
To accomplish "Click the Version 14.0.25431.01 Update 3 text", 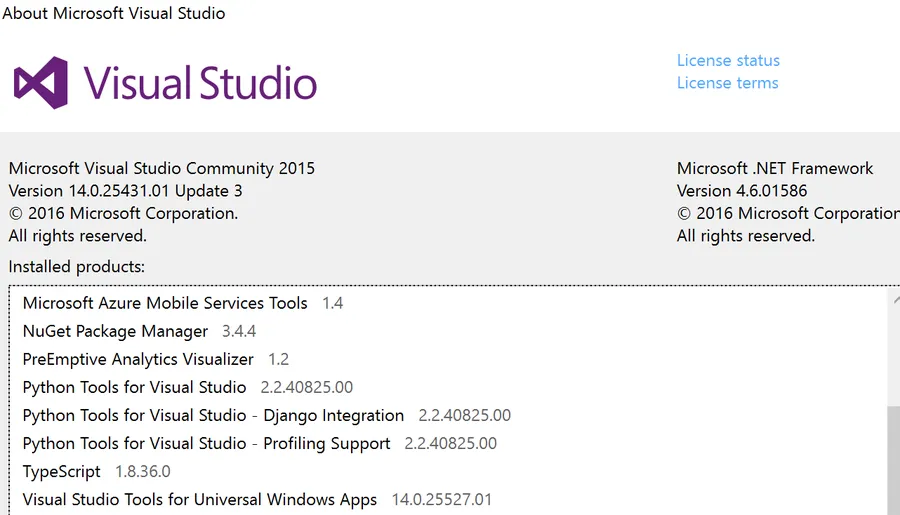I will (x=125, y=191).
